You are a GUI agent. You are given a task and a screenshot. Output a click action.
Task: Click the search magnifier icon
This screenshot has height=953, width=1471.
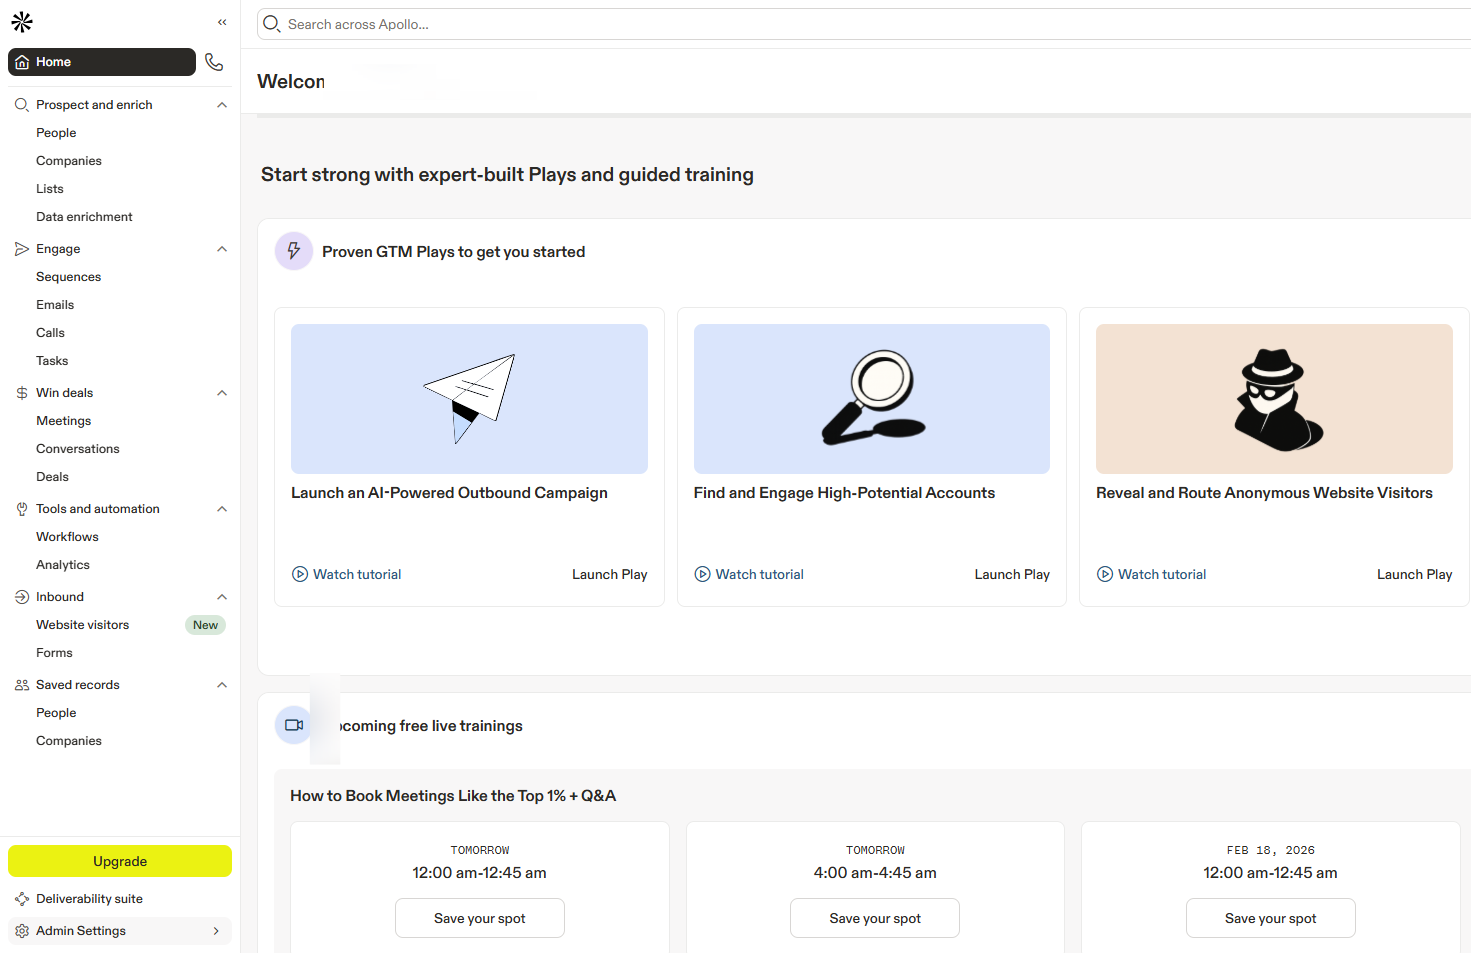pyautogui.click(x=272, y=24)
